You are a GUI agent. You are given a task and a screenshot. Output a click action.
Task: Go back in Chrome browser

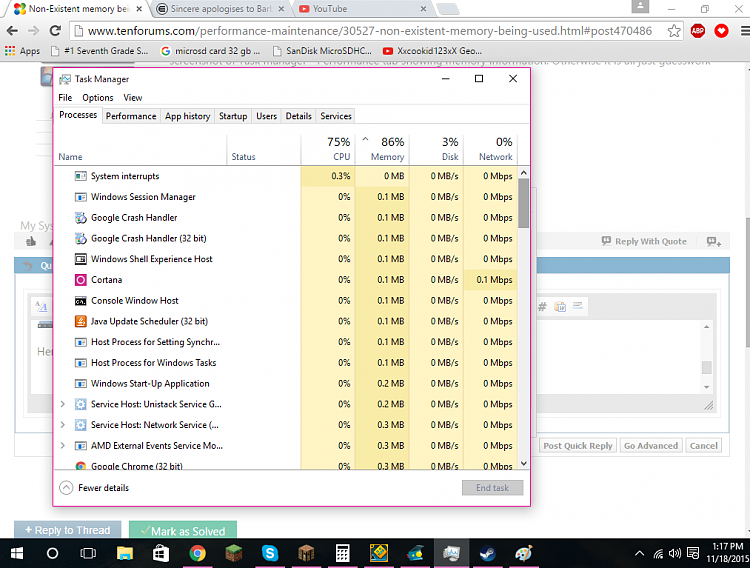pos(12,31)
